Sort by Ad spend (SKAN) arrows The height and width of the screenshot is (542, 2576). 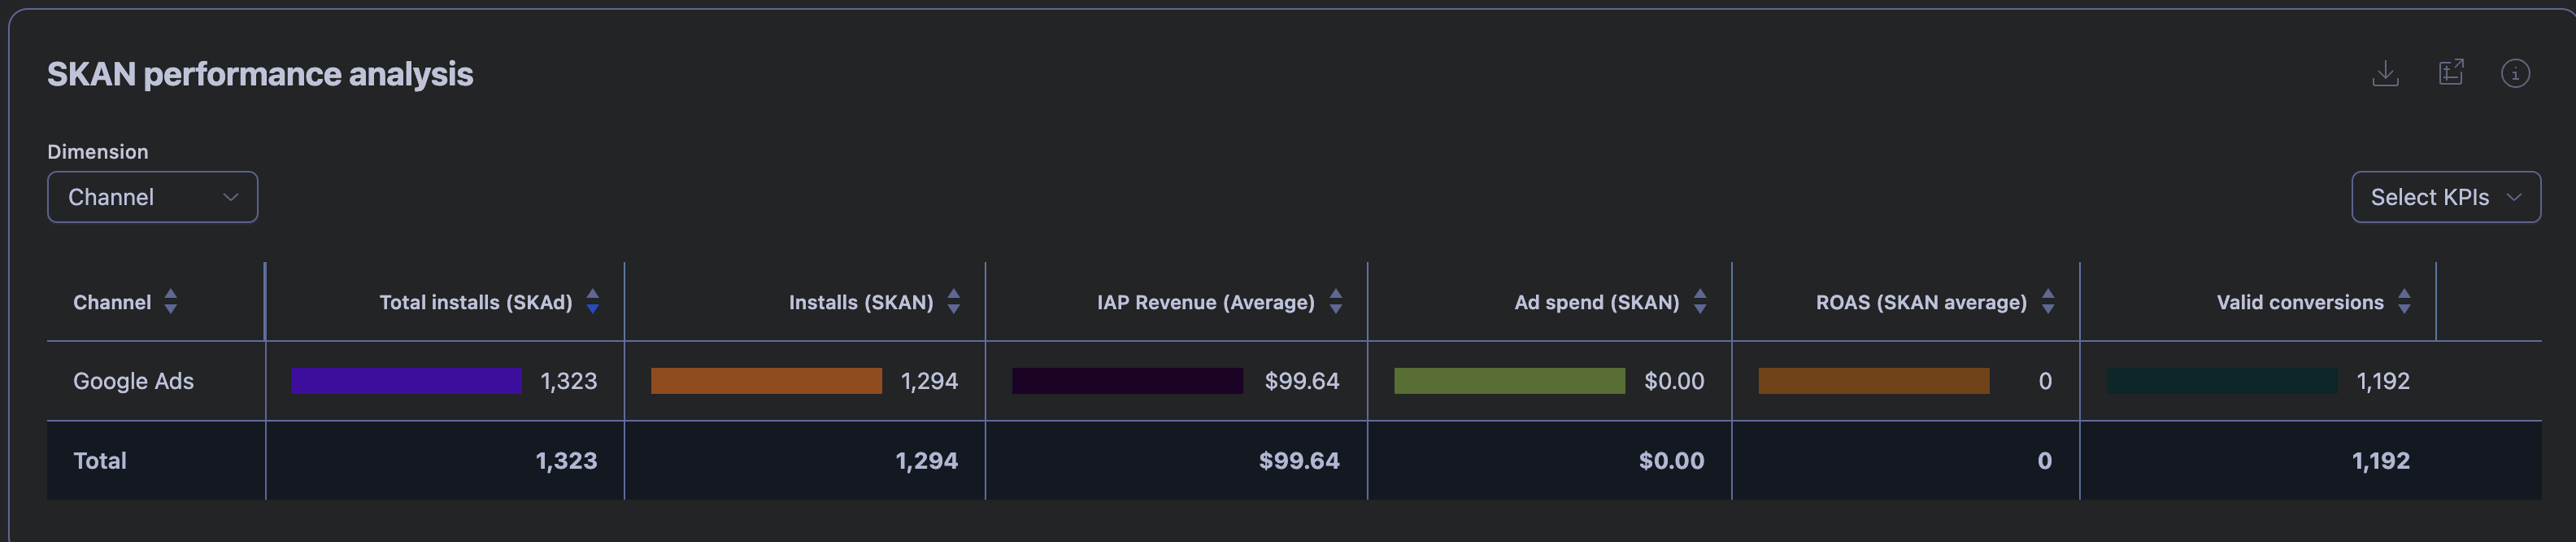[1700, 302]
